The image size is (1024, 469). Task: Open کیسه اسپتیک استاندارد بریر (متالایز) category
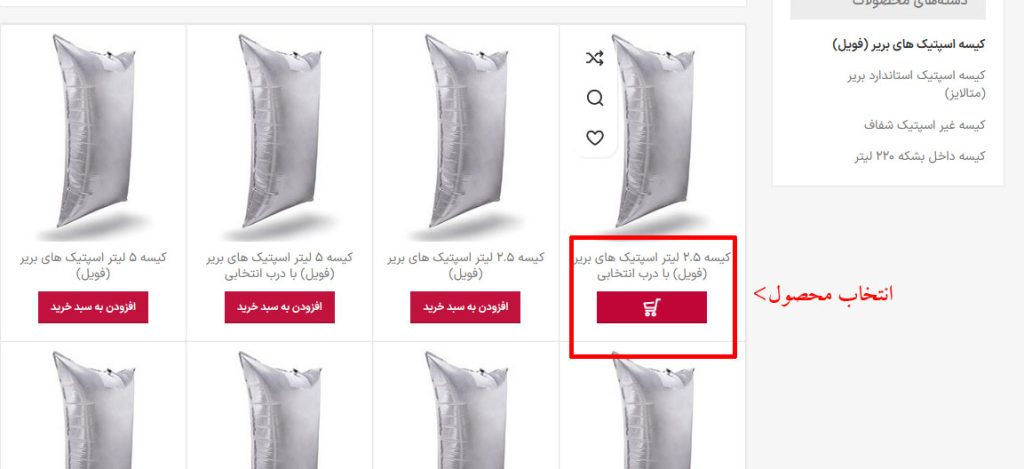coord(916,84)
